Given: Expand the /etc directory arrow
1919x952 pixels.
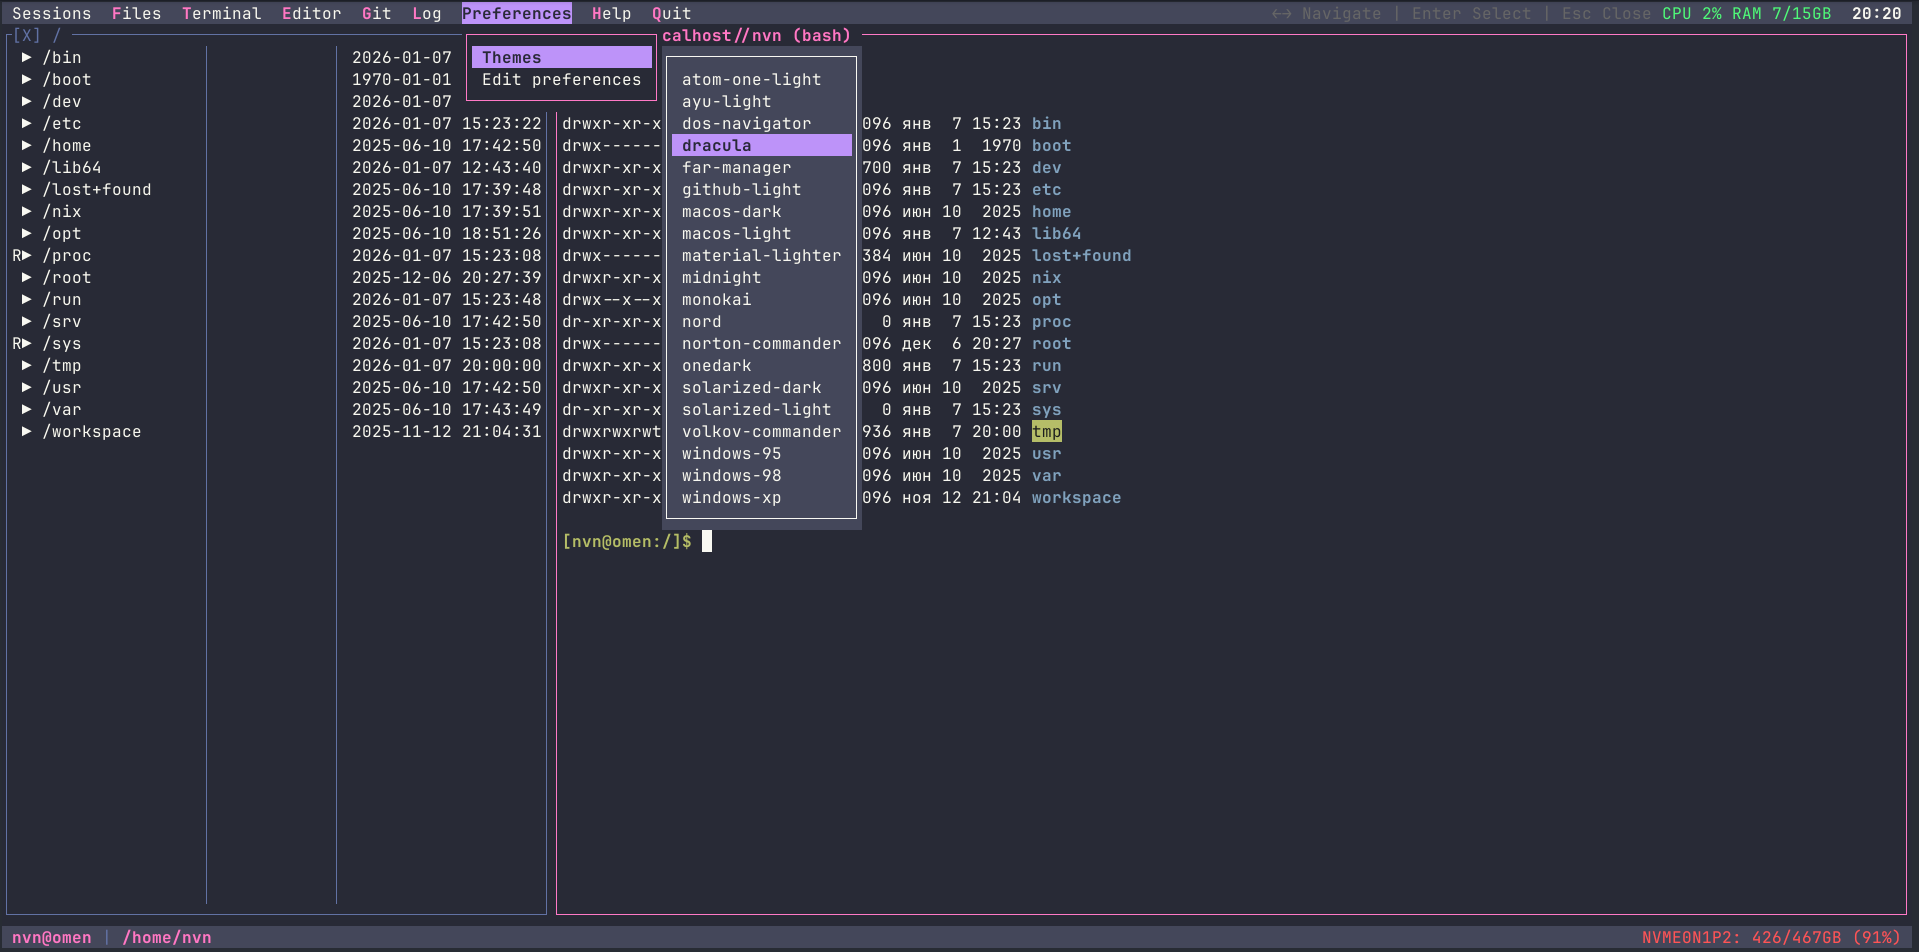Looking at the screenshot, I should pyautogui.click(x=27, y=124).
